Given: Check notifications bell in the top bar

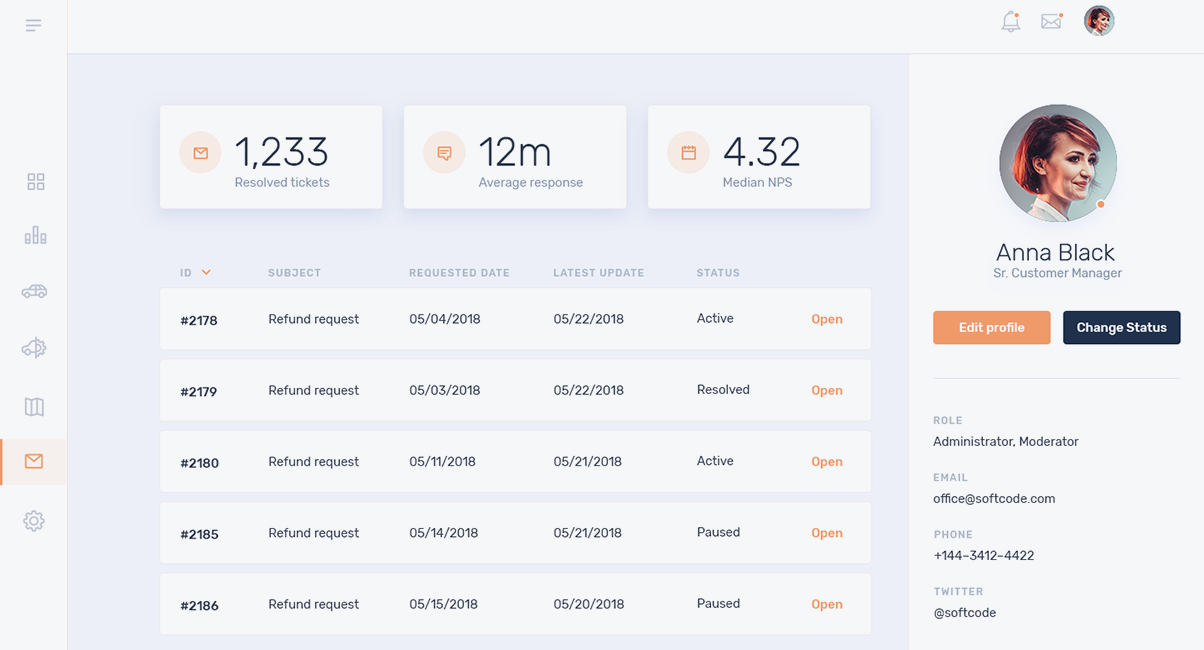Looking at the screenshot, I should (1011, 21).
